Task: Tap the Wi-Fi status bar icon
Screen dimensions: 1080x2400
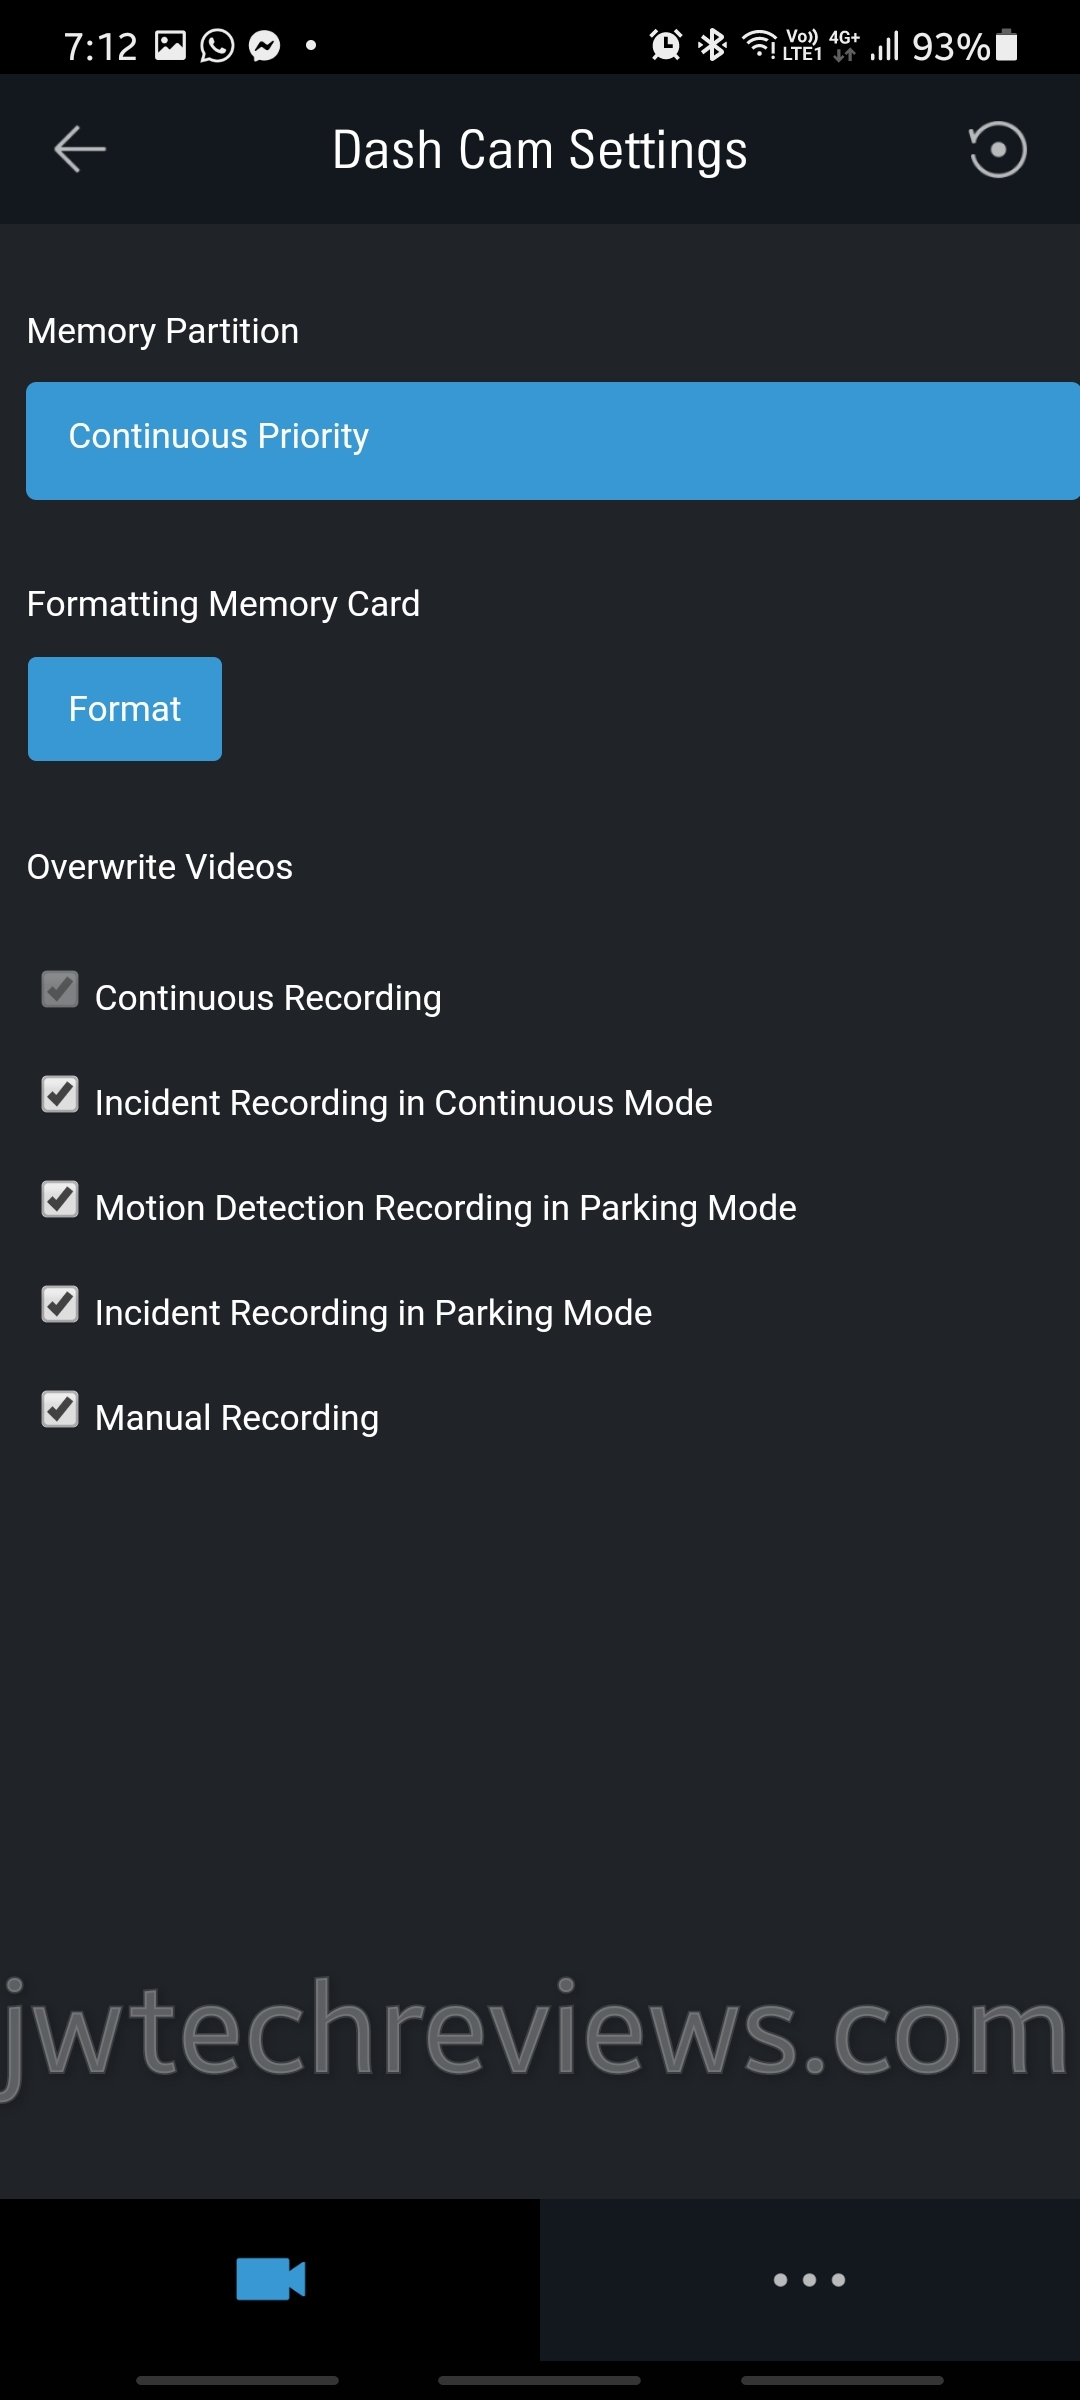Action: [x=760, y=45]
